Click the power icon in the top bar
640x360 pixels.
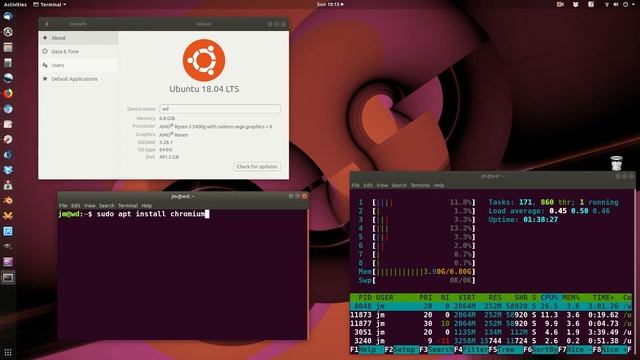coord(625,4)
